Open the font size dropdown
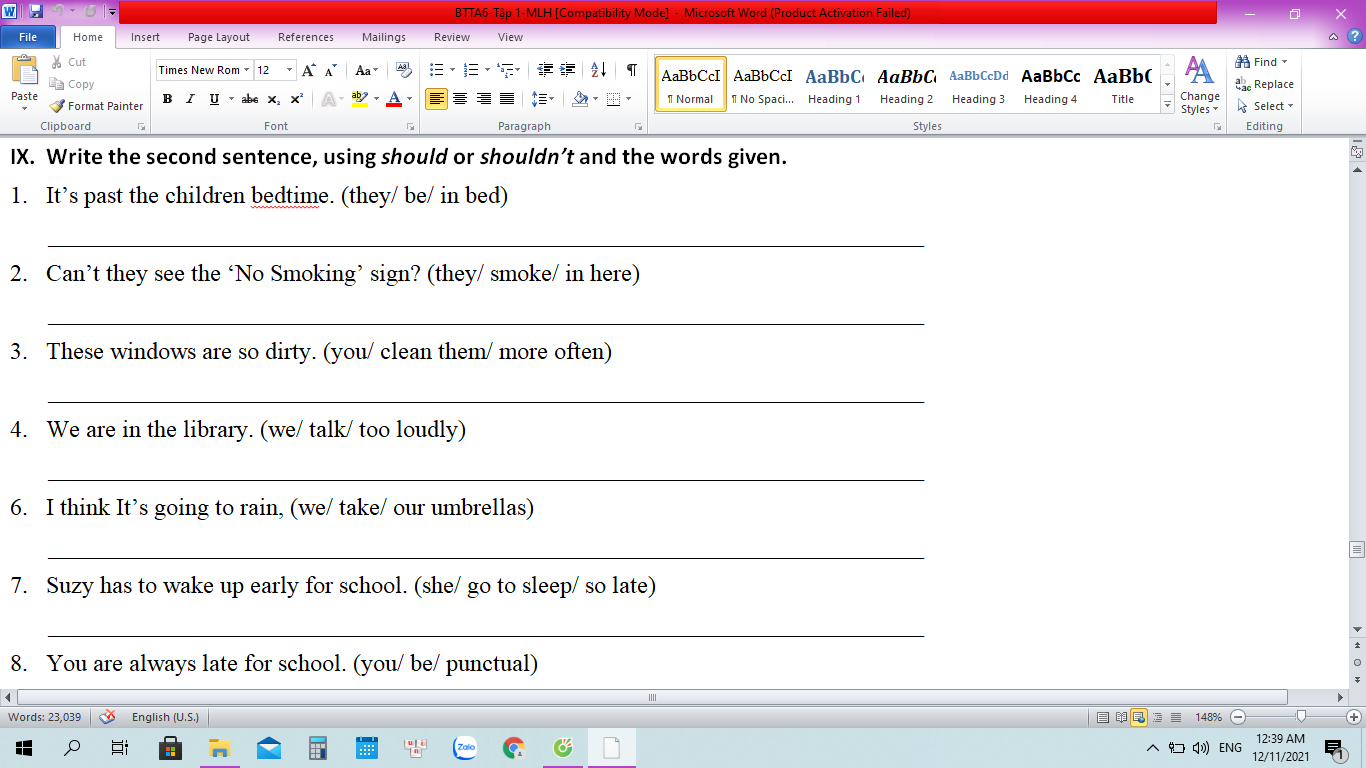Screen dimensions: 1366x768 coord(290,70)
